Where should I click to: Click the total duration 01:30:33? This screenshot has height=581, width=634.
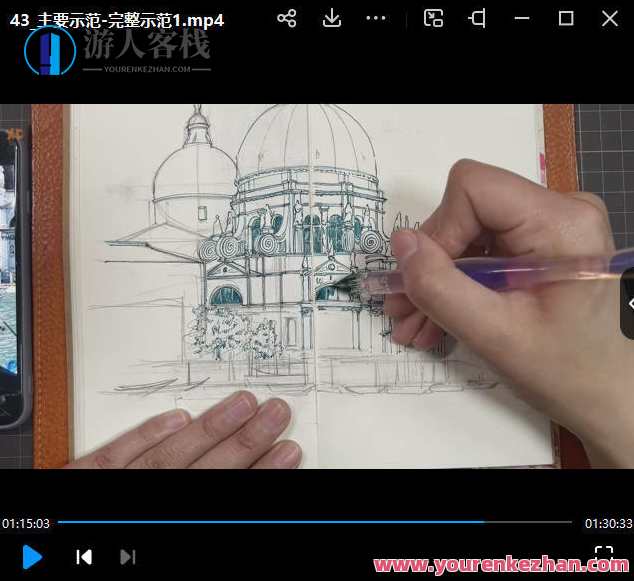[608, 523]
